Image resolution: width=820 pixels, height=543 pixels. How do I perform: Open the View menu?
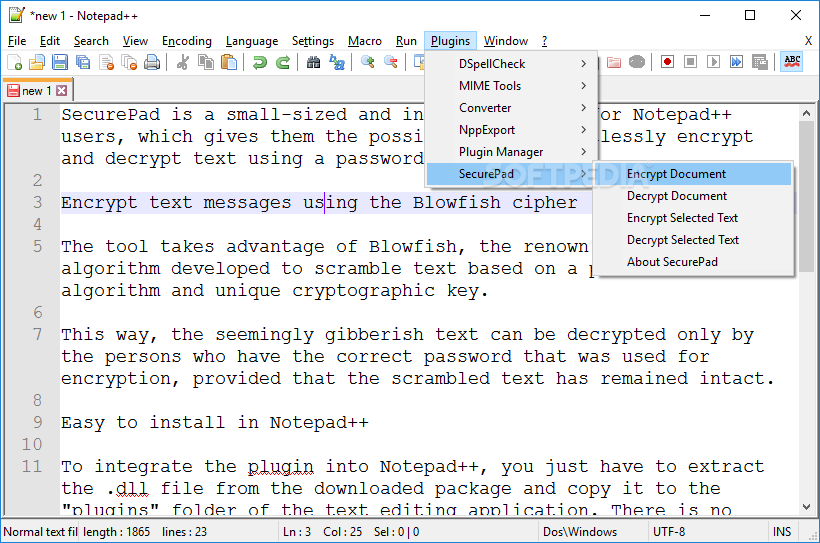(135, 41)
